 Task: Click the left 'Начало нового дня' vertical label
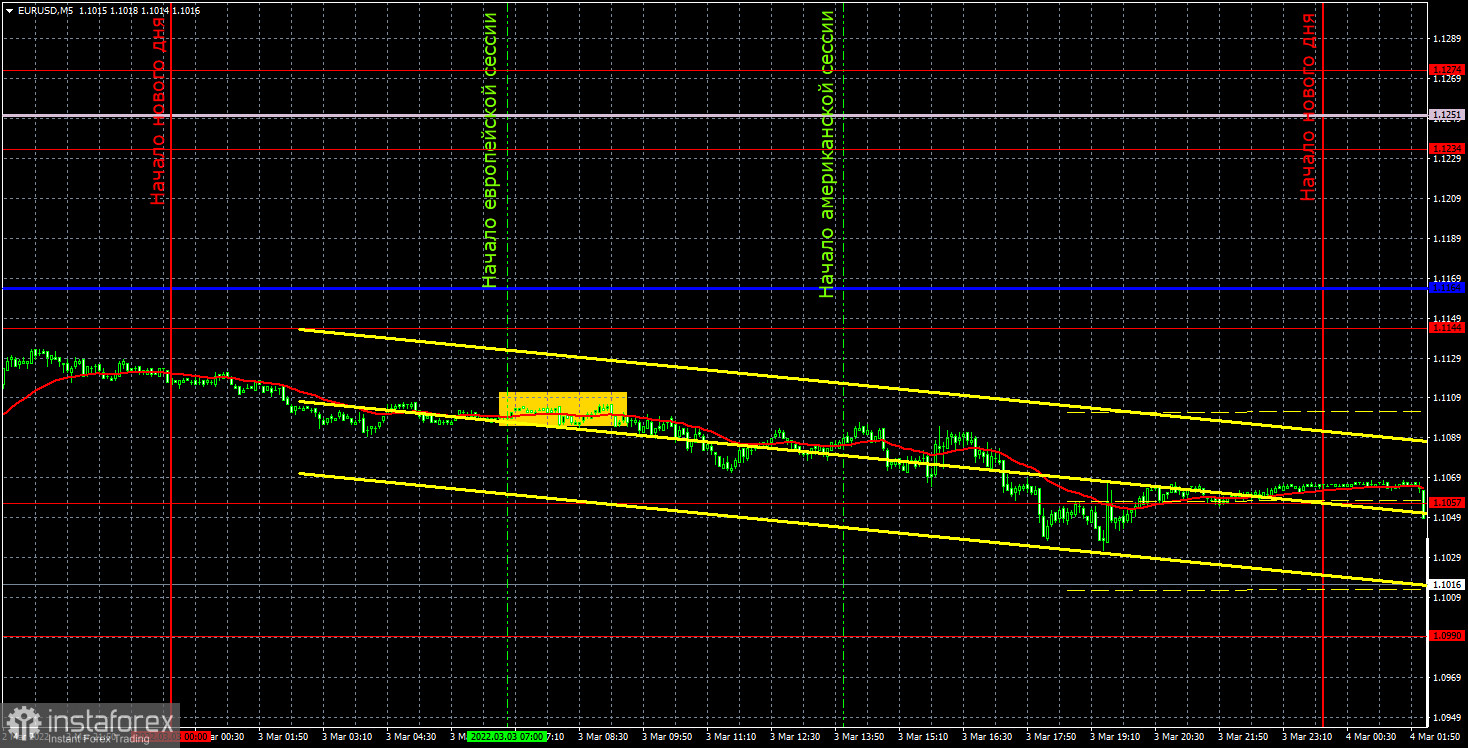(x=157, y=110)
